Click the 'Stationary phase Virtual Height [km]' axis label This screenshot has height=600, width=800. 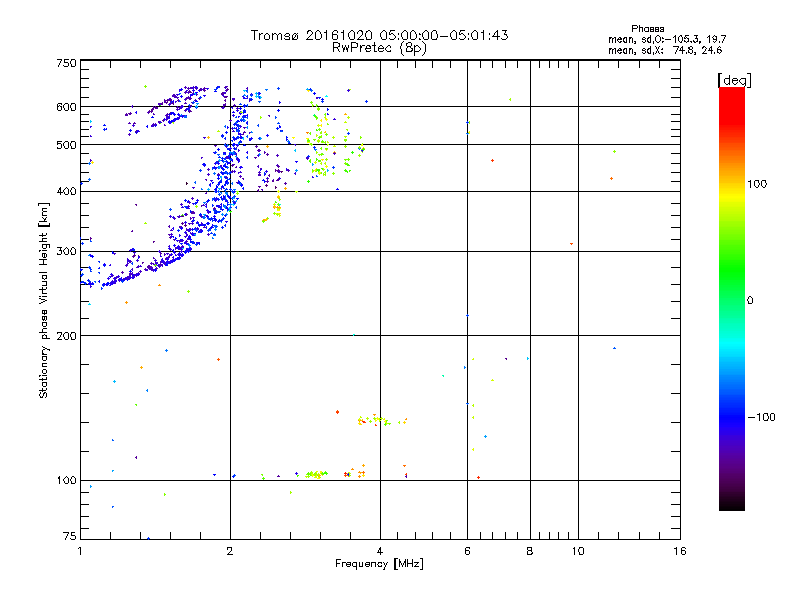pyautogui.click(x=44, y=300)
